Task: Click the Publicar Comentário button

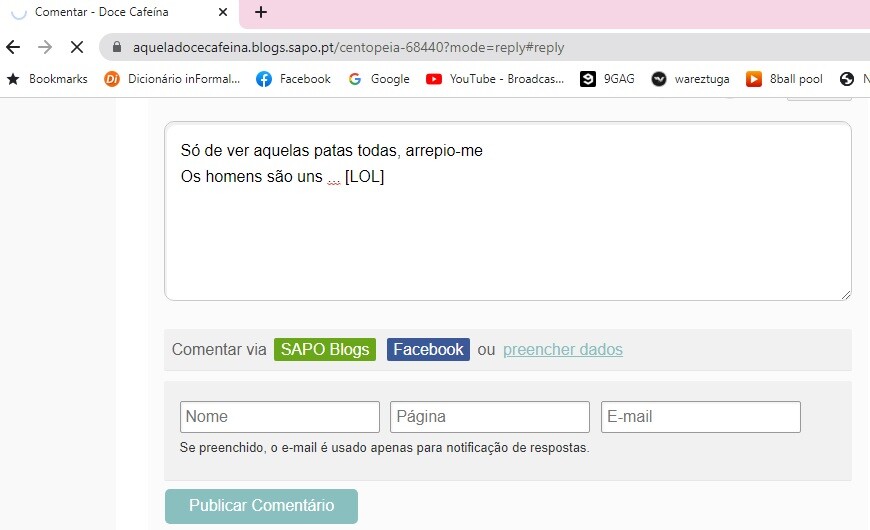Action: (x=261, y=506)
